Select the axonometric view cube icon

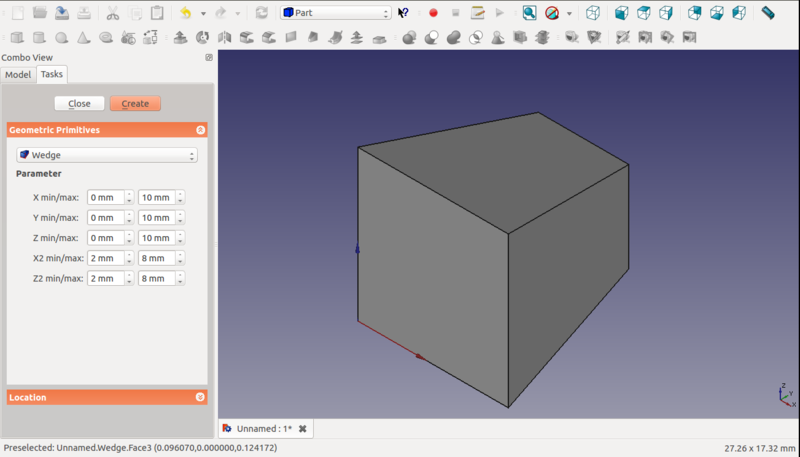pos(593,13)
